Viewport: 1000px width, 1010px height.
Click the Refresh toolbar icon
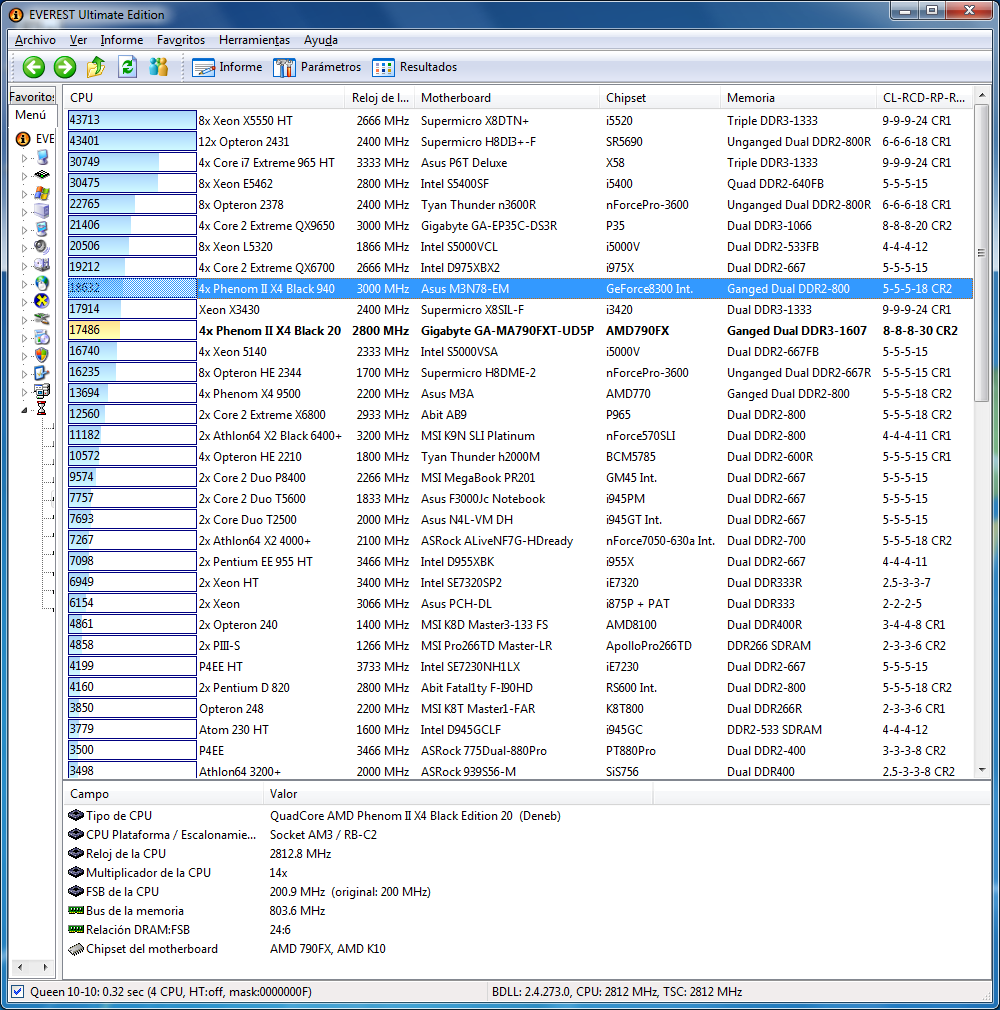tap(127, 67)
